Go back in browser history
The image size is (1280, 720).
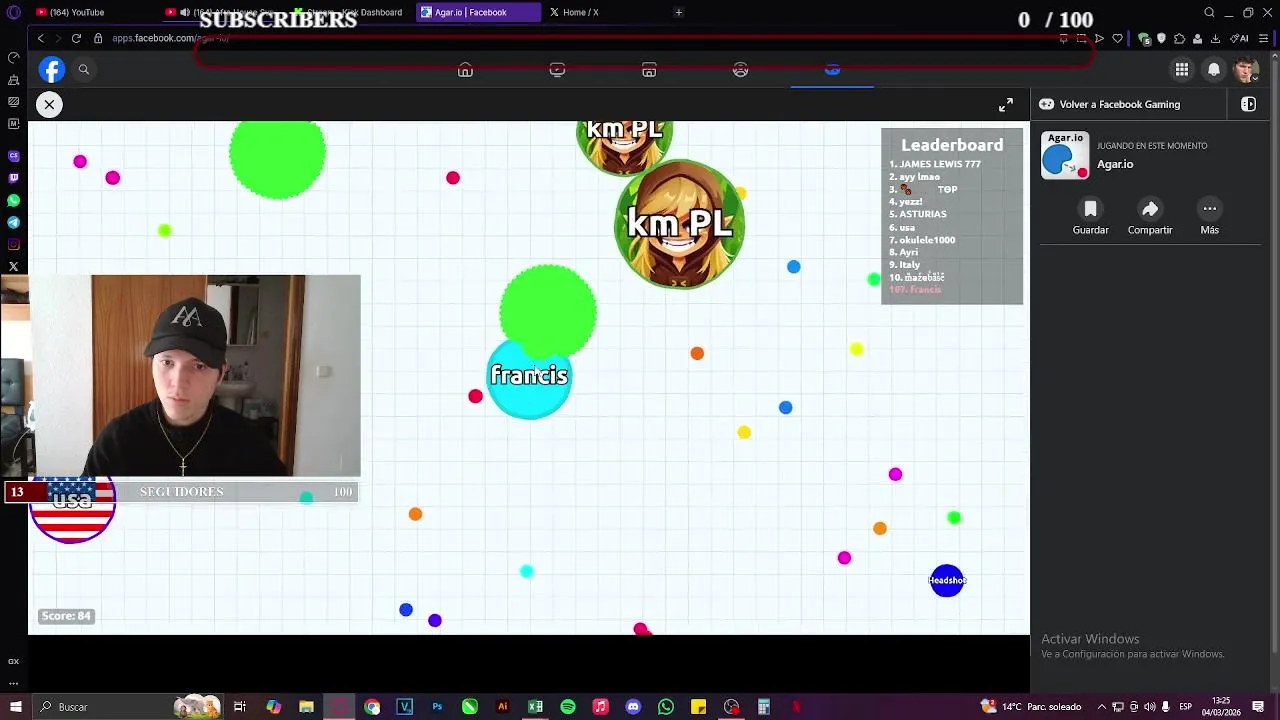pyautogui.click(x=40, y=38)
